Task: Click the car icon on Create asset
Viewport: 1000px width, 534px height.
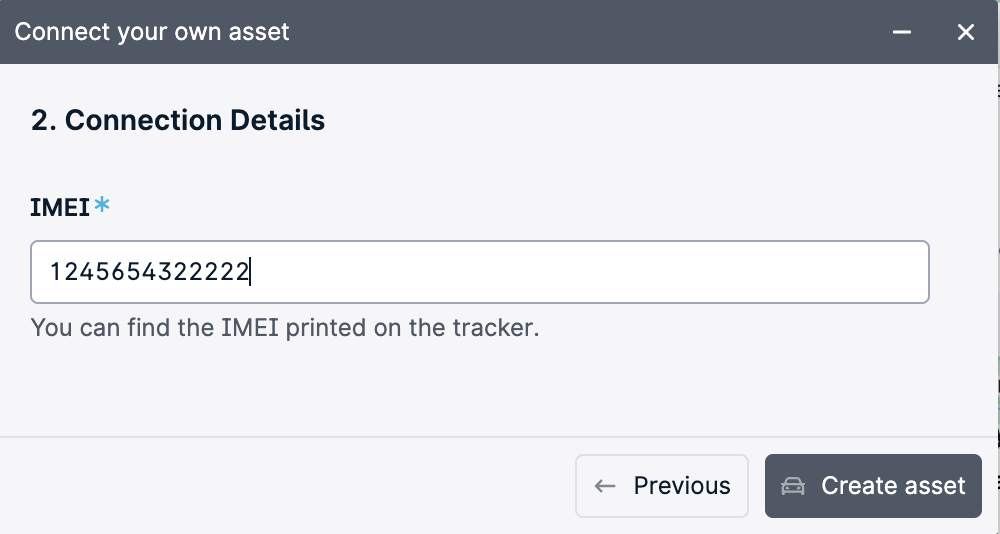Action: tap(793, 486)
